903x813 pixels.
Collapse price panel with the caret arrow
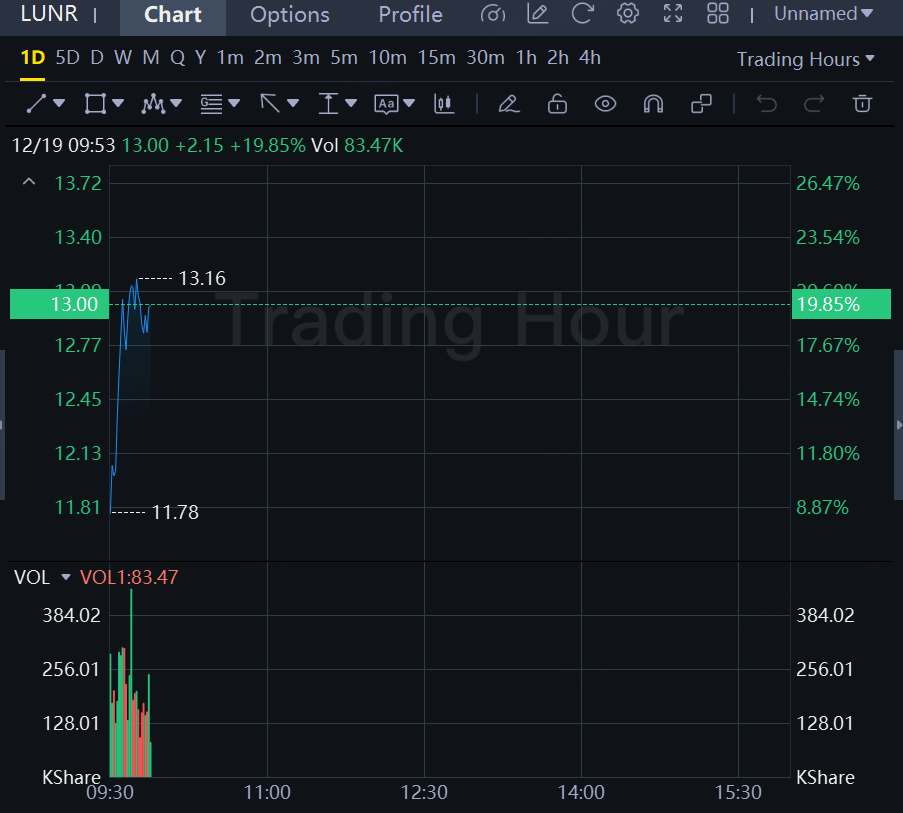(x=29, y=182)
